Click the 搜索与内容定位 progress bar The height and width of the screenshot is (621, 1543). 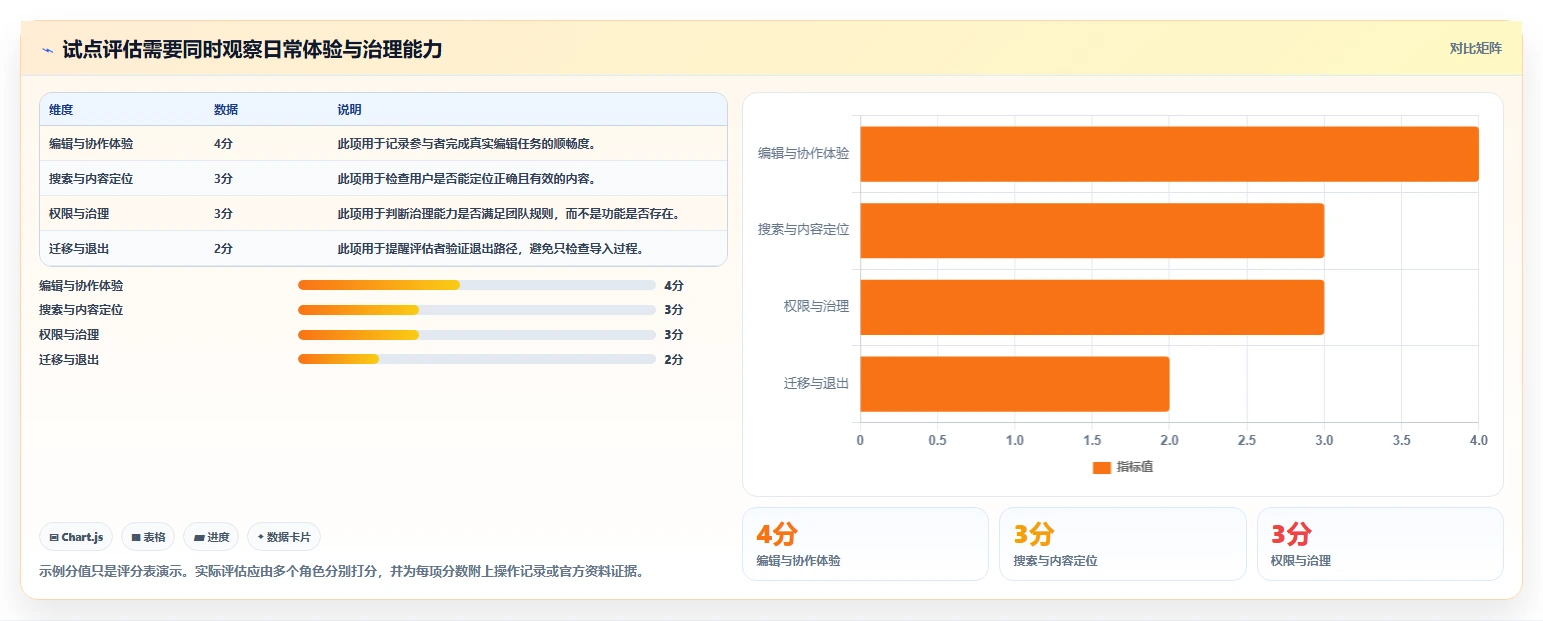476,310
